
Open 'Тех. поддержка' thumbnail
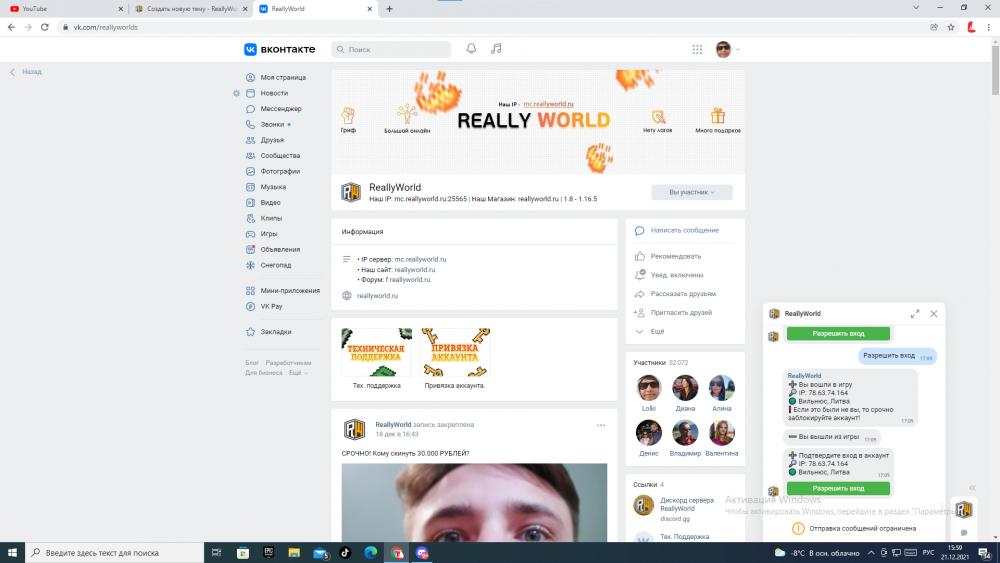click(x=376, y=353)
